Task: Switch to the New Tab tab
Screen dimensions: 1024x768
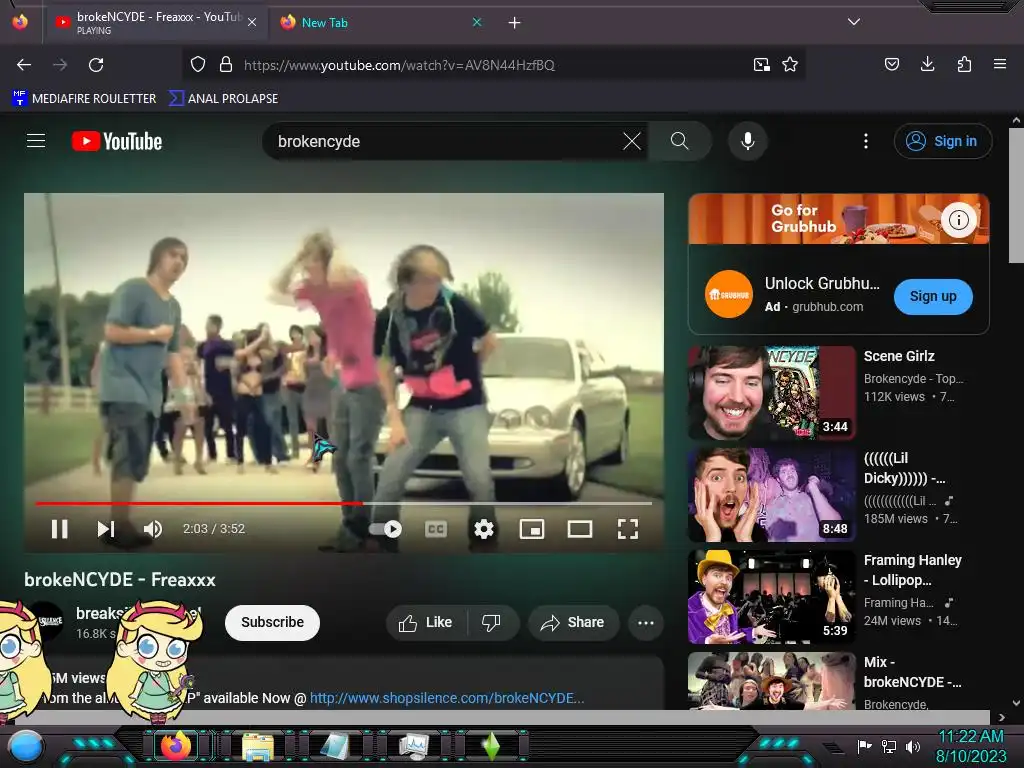Action: pyautogui.click(x=379, y=23)
